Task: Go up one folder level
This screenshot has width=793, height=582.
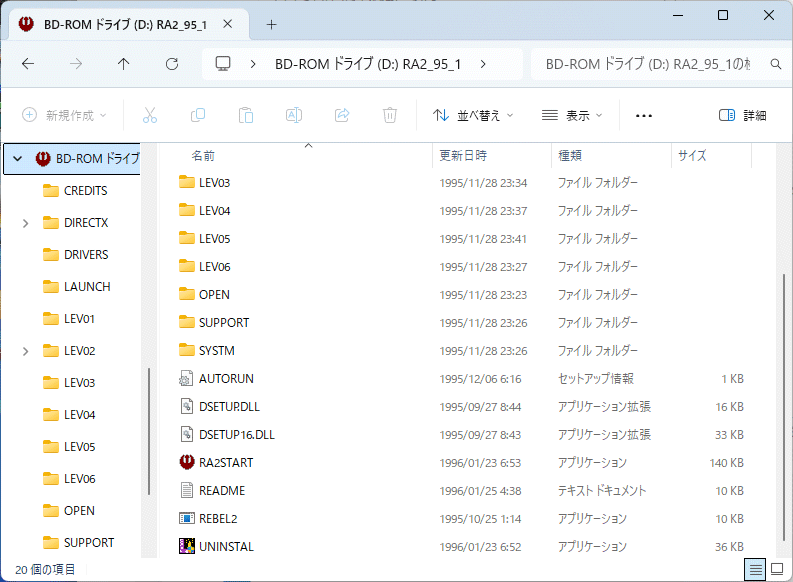Action: [123, 64]
